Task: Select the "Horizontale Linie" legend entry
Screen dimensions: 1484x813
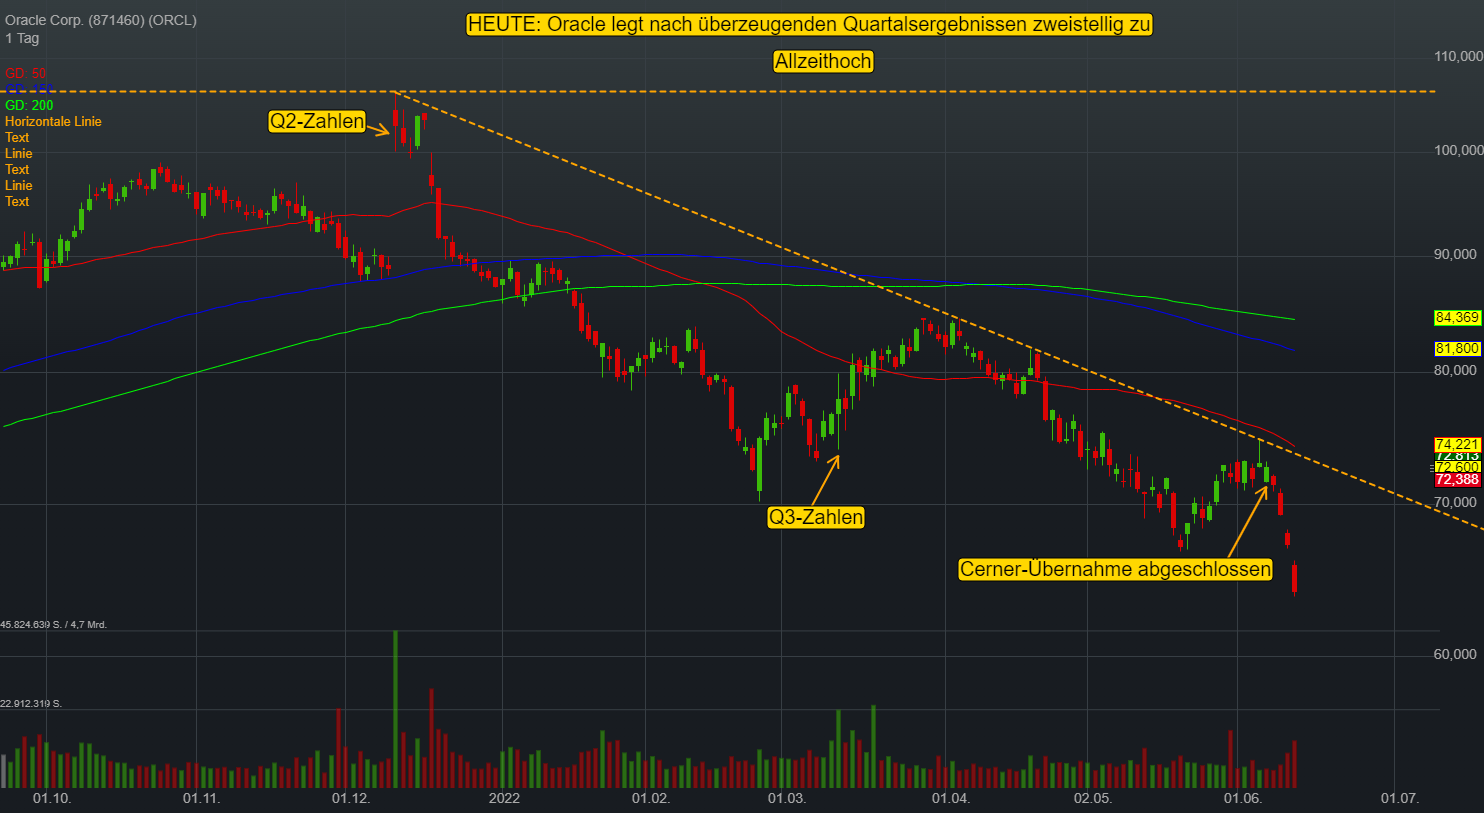Action: coord(53,121)
